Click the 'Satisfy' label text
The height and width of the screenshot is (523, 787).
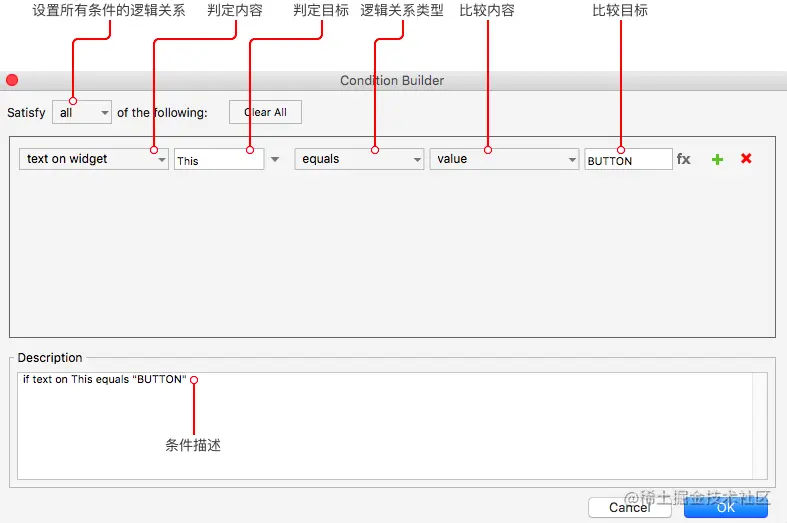coord(26,112)
